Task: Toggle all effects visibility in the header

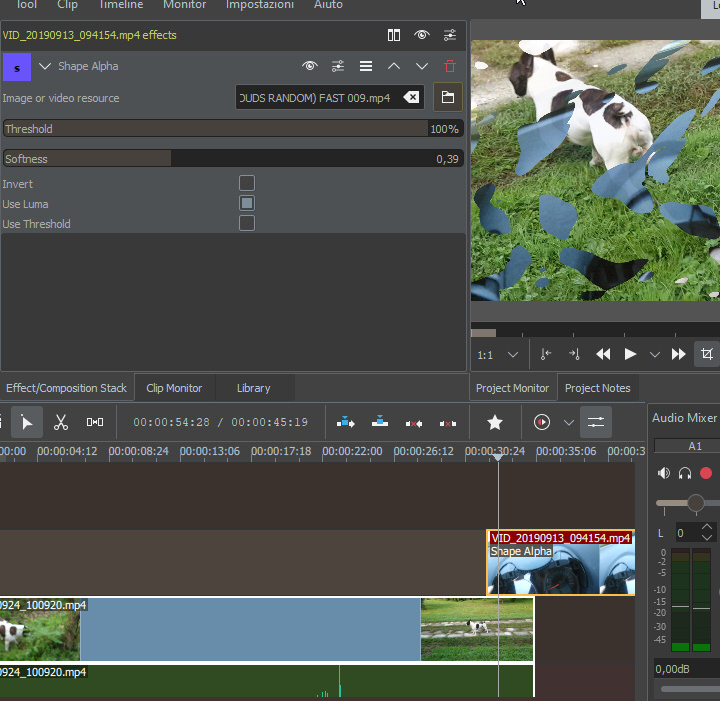Action: 422,35
